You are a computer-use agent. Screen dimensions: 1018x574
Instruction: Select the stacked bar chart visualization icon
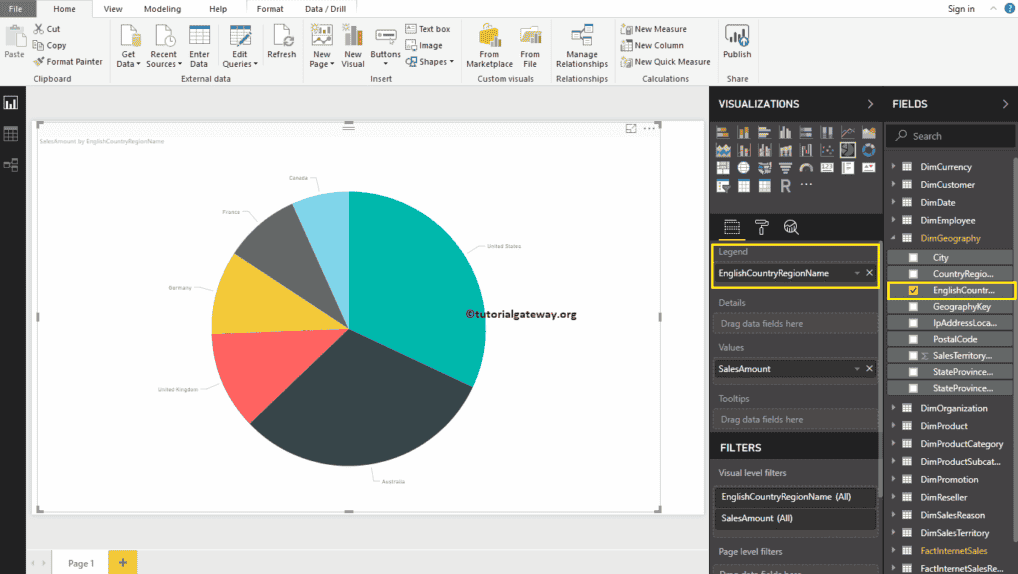(x=723, y=132)
